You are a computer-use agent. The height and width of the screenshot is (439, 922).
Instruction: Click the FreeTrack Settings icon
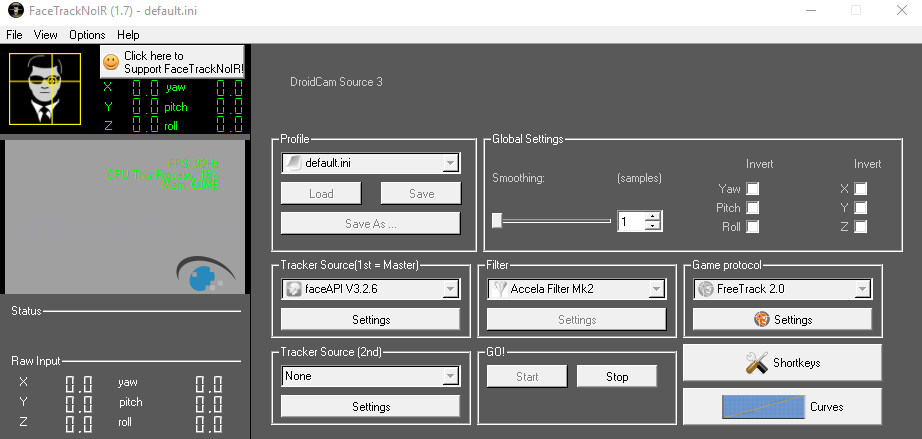click(x=761, y=319)
